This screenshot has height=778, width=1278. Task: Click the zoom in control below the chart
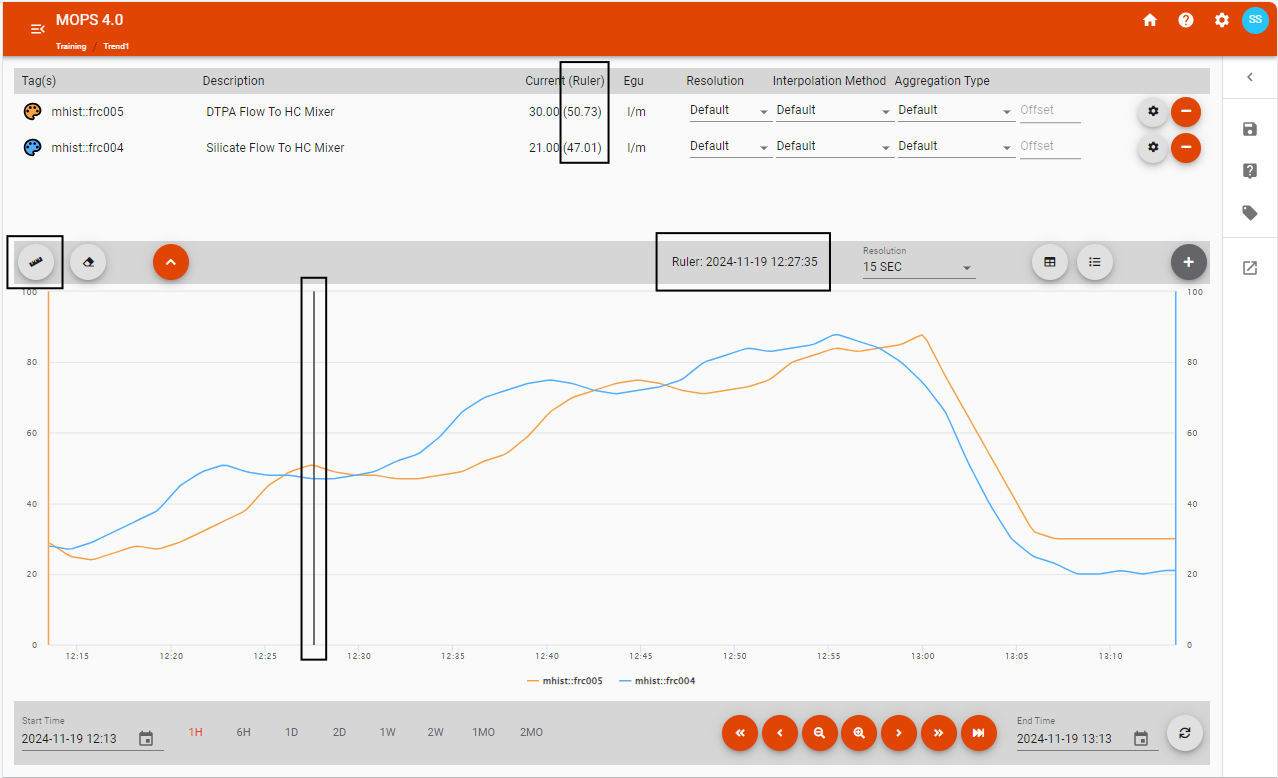coord(859,733)
